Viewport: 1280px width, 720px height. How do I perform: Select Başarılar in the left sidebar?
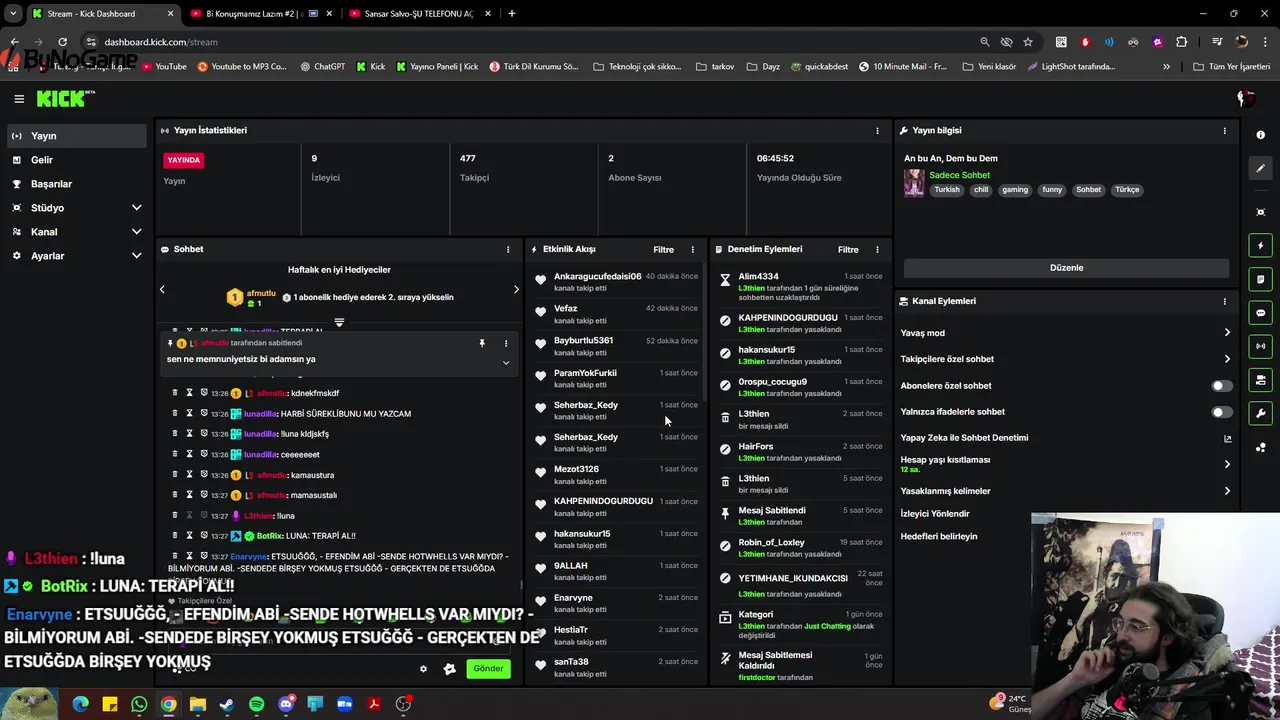(76, 184)
